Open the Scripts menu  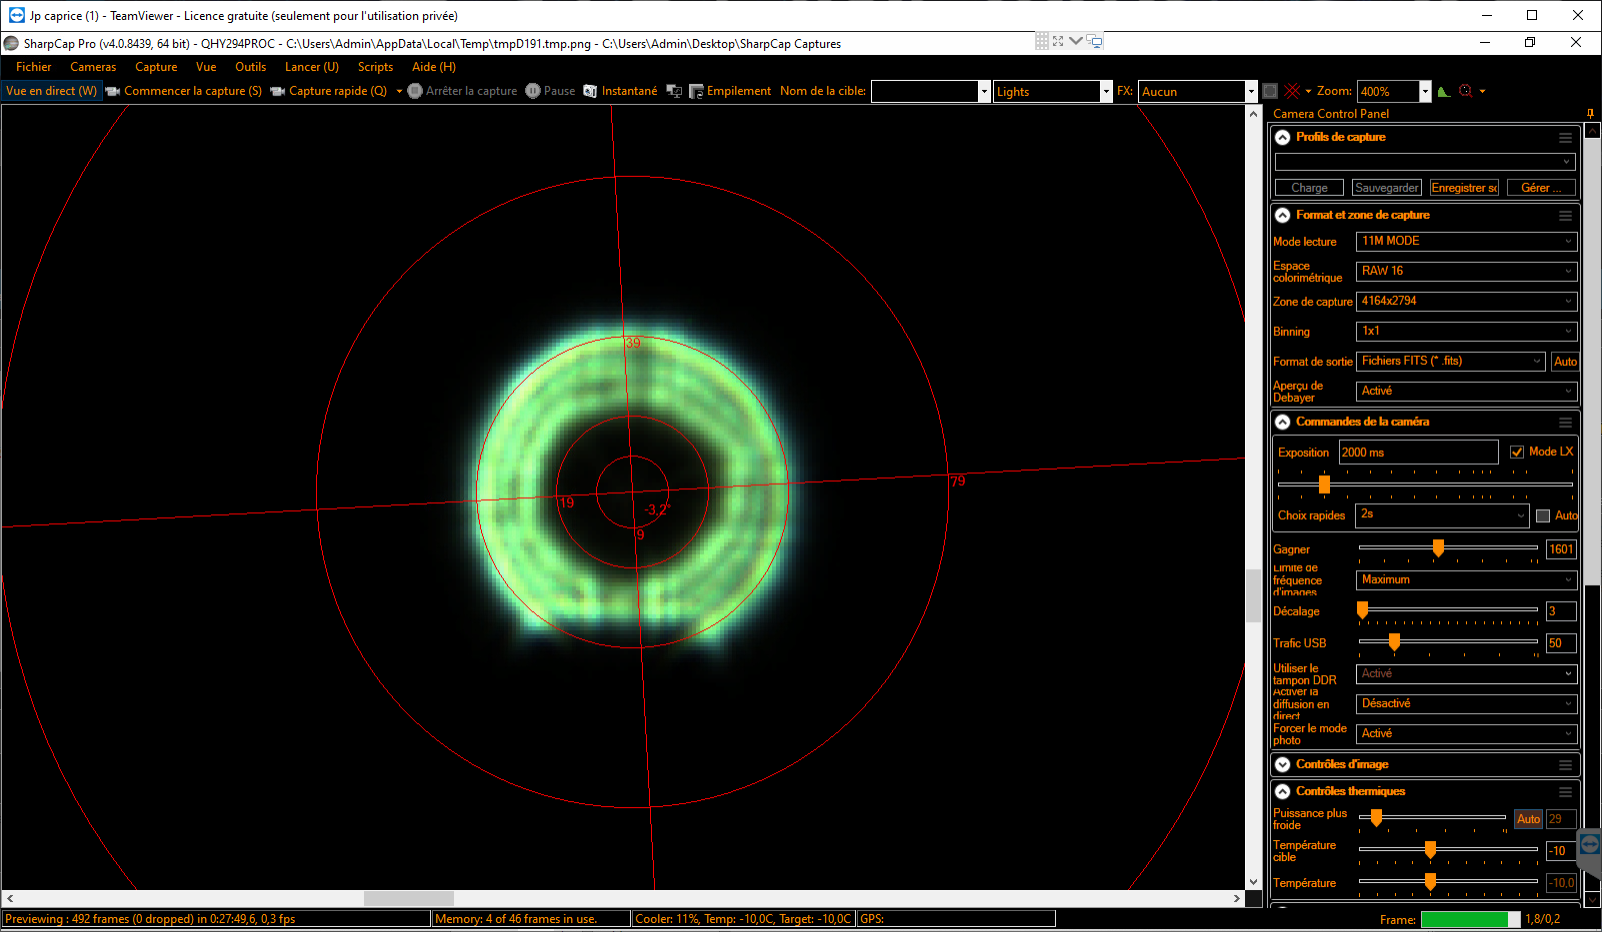pos(375,67)
